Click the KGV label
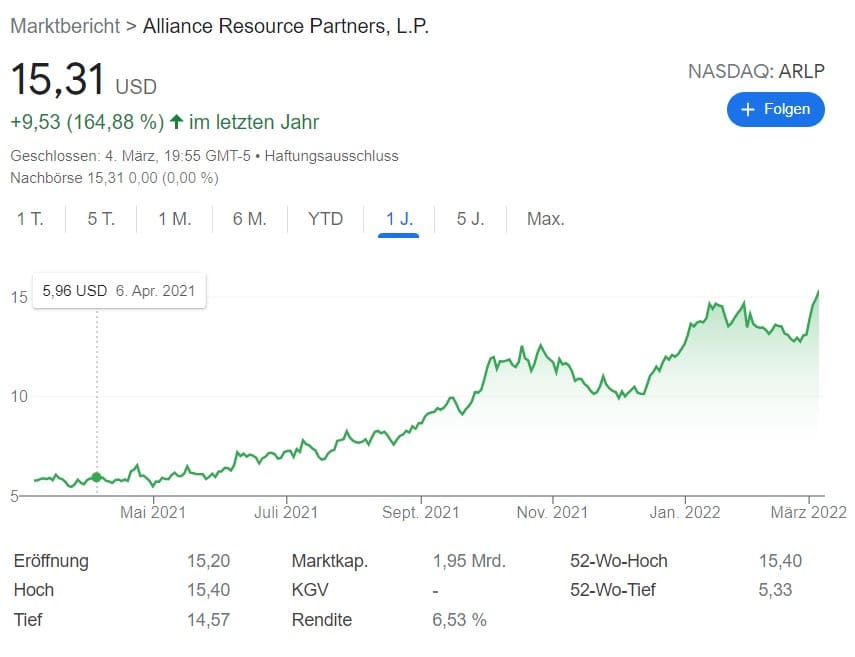855x657 pixels. click(310, 590)
